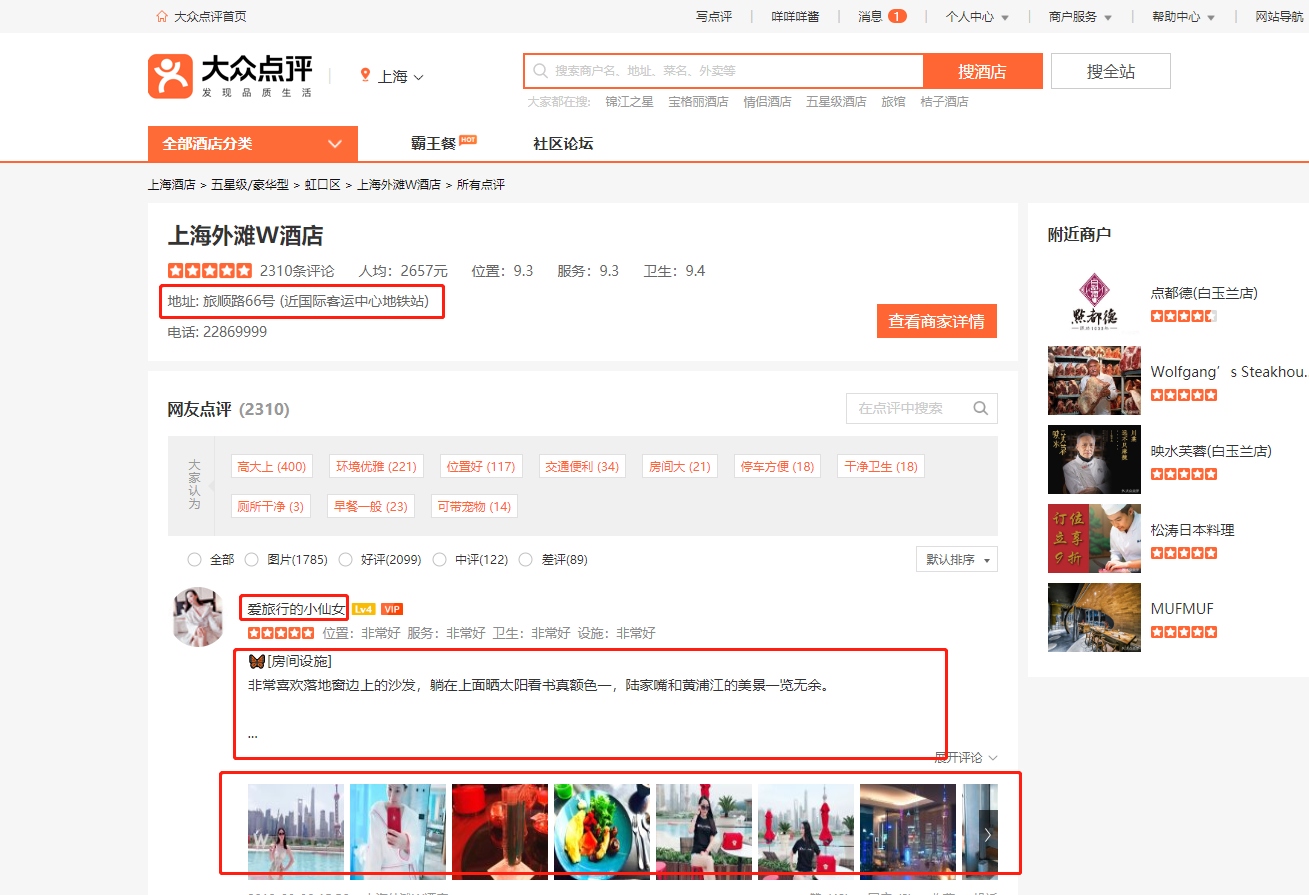Click the 虹口区 breadcrumb link
This screenshot has width=1309, height=895.
(x=323, y=185)
